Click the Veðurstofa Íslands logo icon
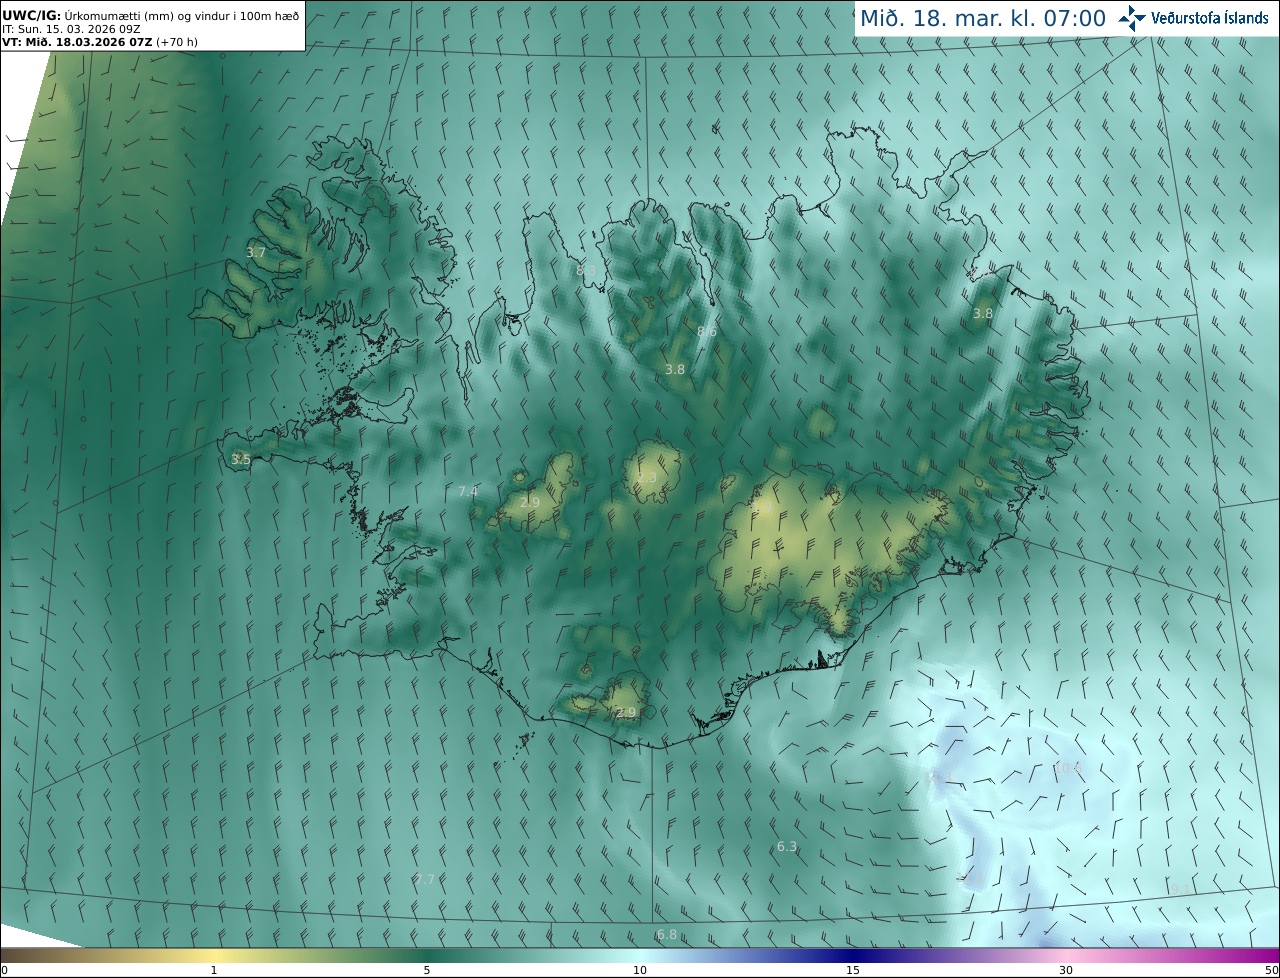1280x978 pixels. point(1132,18)
